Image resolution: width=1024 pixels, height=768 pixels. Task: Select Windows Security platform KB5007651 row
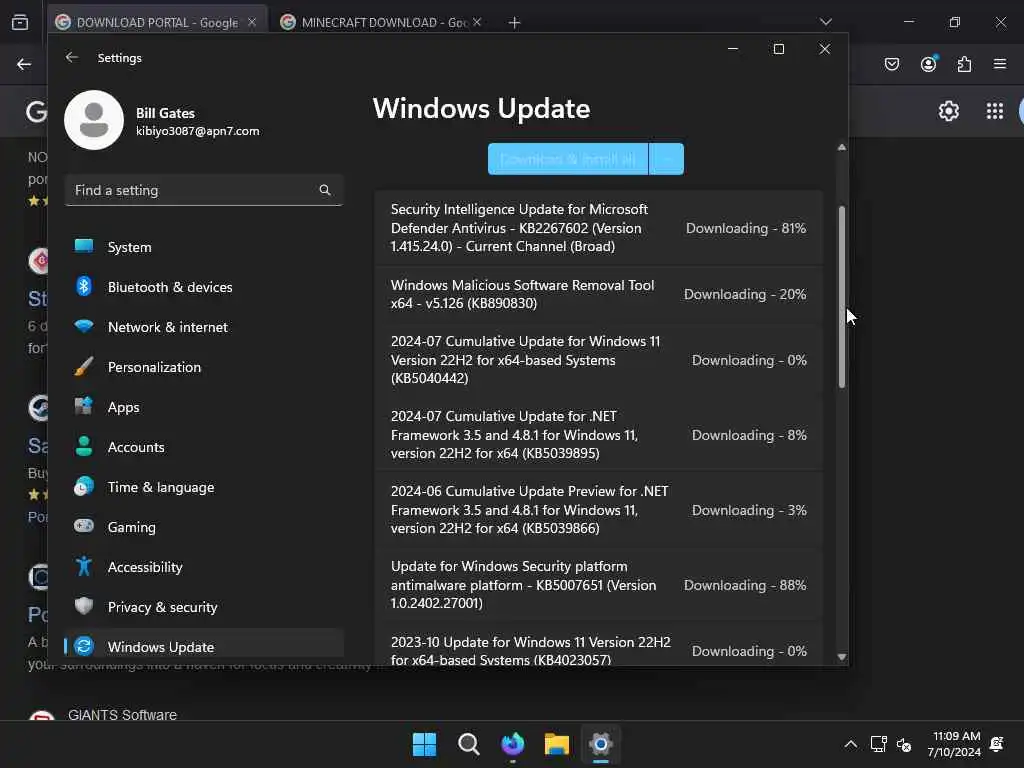click(x=598, y=585)
